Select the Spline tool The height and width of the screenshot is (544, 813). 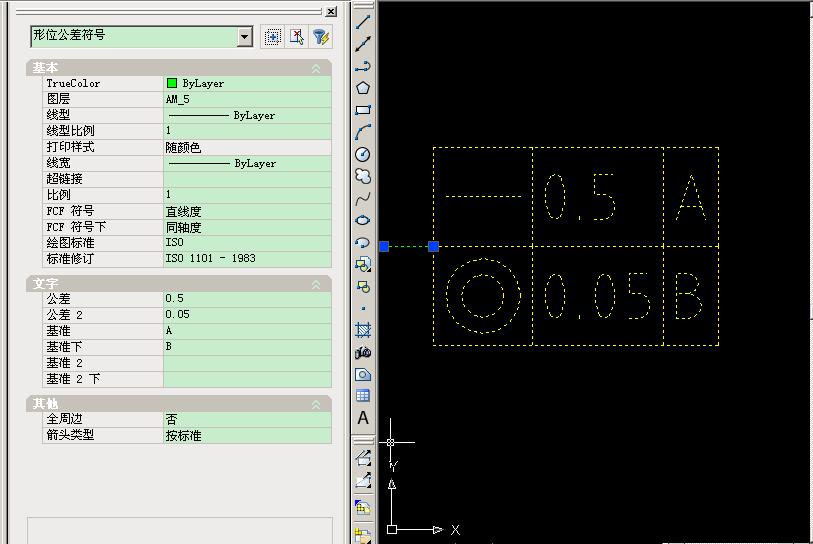pyautogui.click(x=363, y=198)
